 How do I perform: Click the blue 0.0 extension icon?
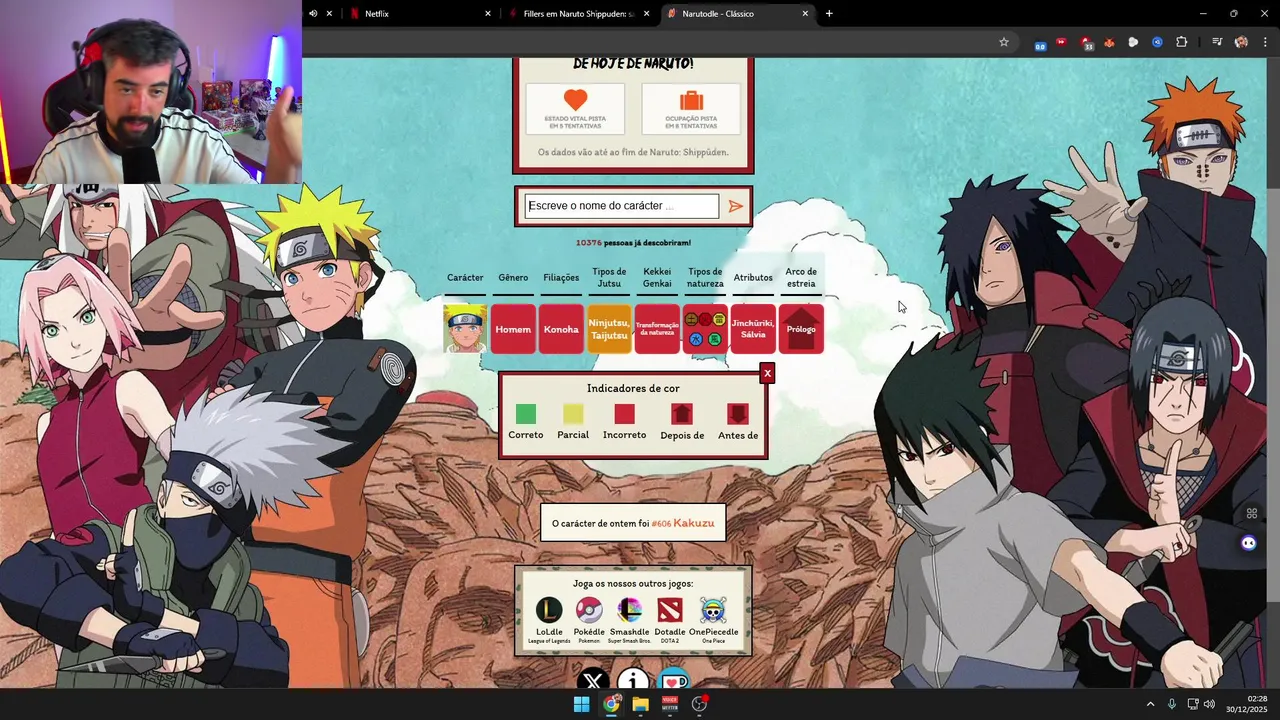(1040, 44)
